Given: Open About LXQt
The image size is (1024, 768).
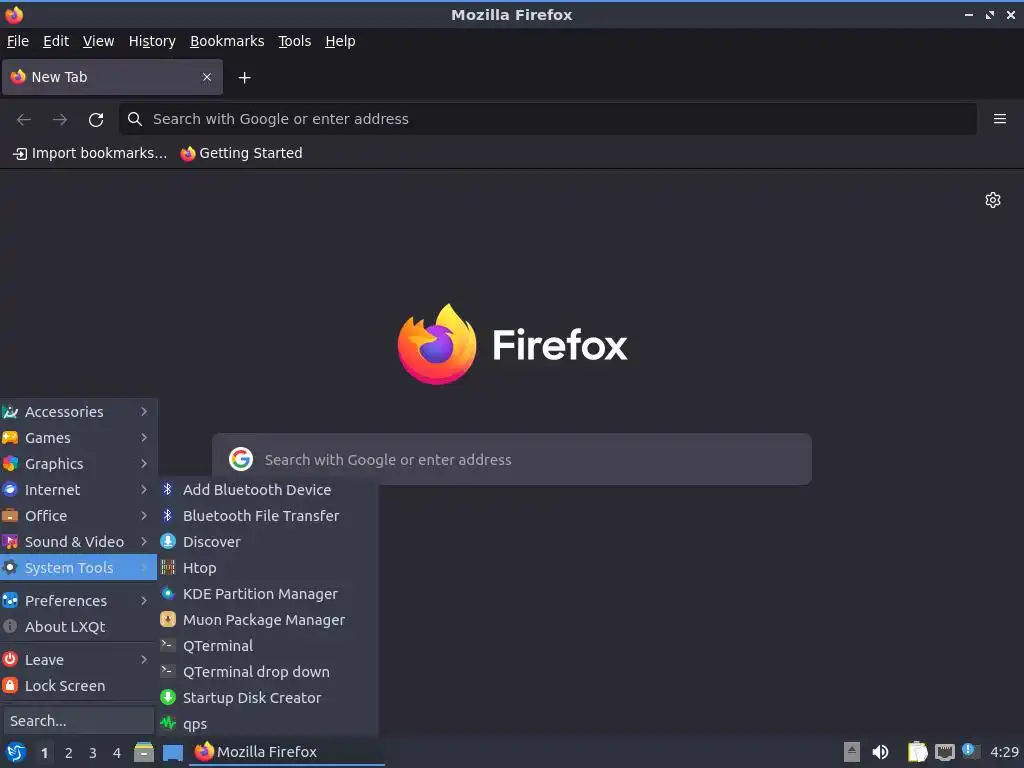Looking at the screenshot, I should click(78, 627).
